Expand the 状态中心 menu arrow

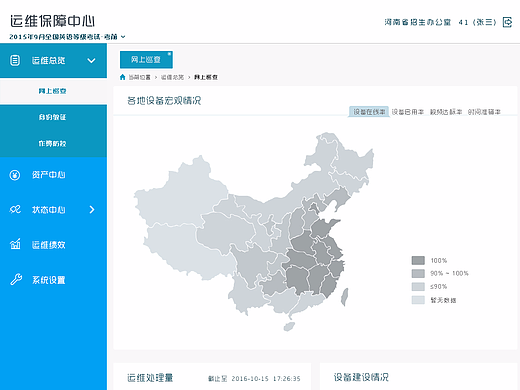click(92, 209)
